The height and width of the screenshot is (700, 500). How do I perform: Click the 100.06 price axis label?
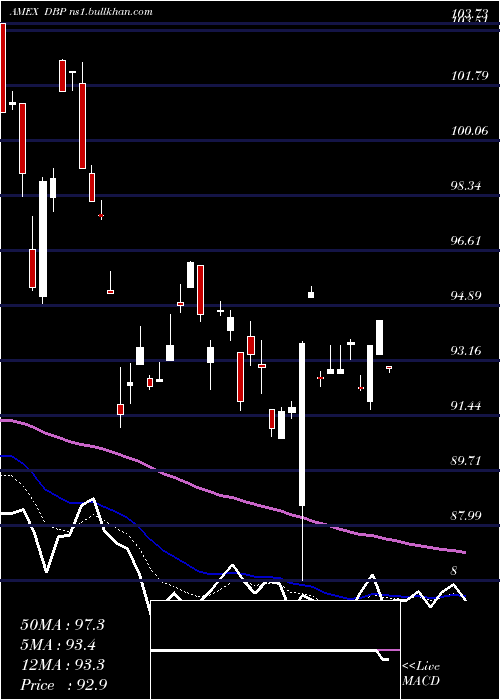469,131
